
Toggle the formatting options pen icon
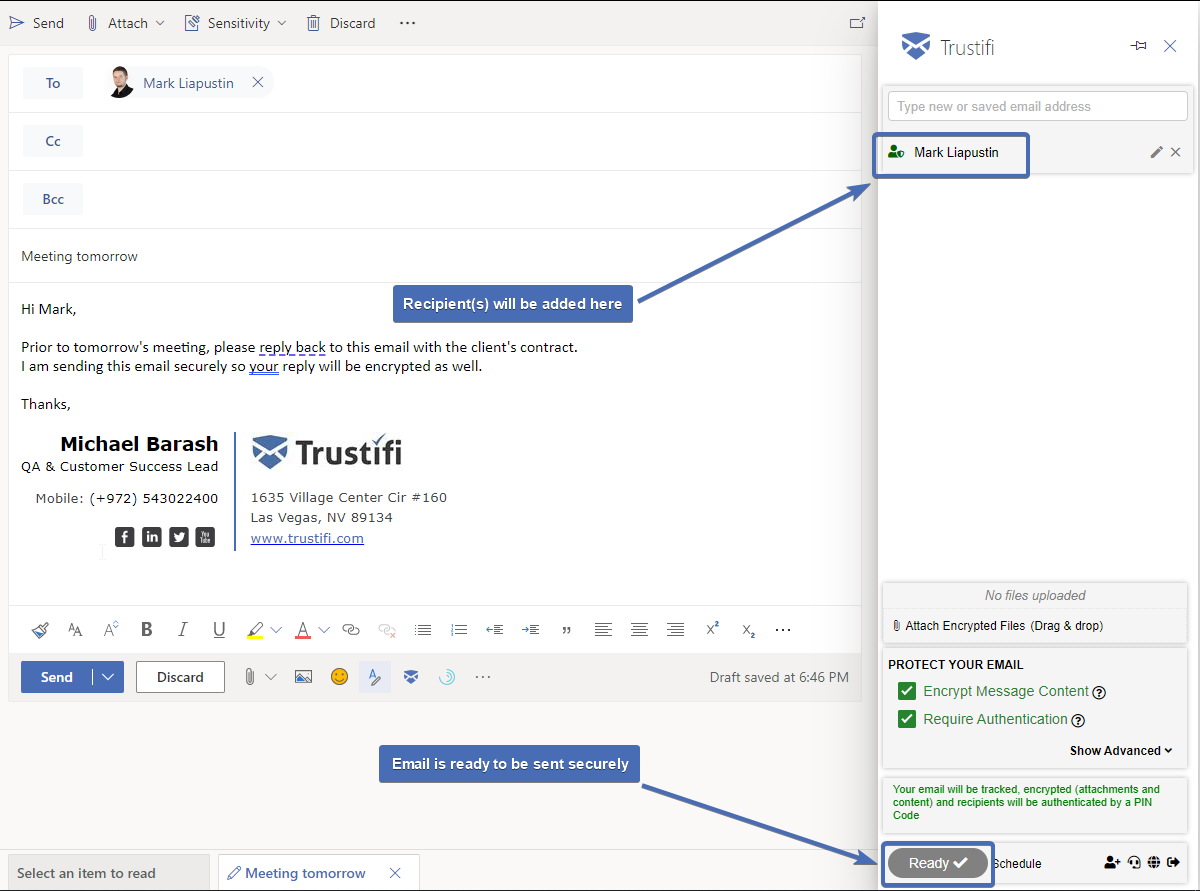click(x=375, y=677)
